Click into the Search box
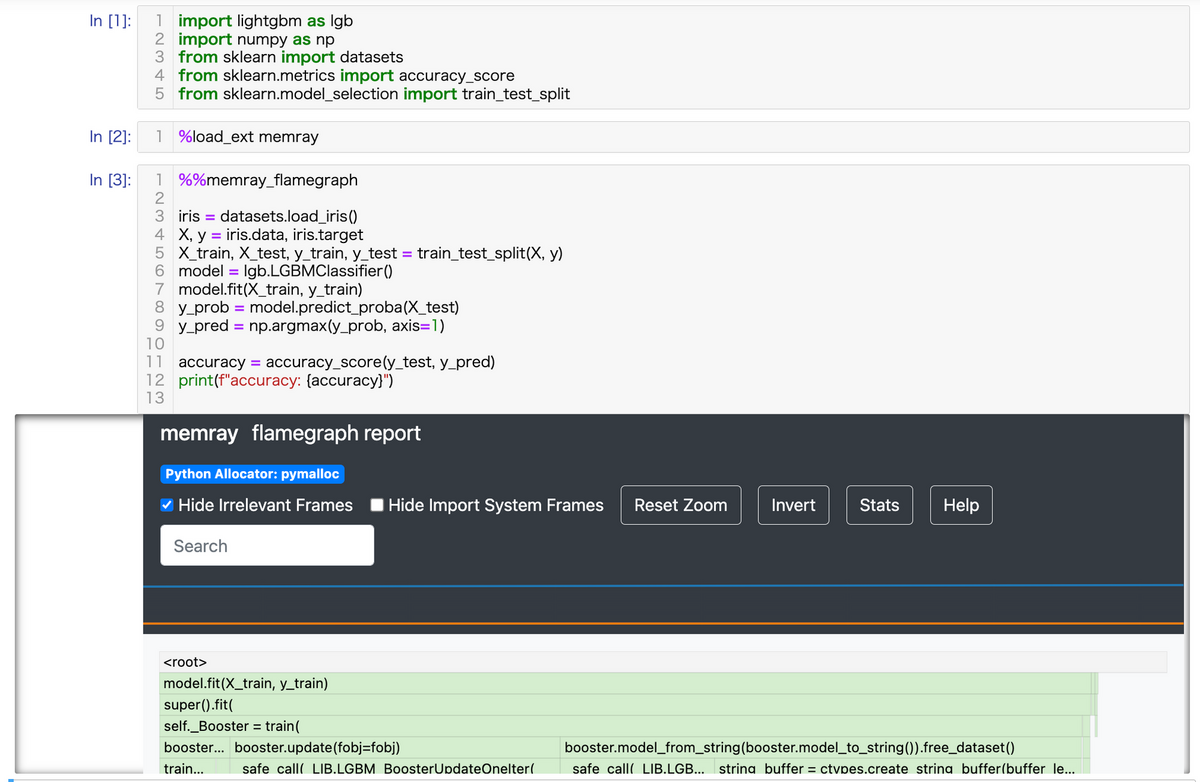The height and width of the screenshot is (782, 1200). click(267, 545)
